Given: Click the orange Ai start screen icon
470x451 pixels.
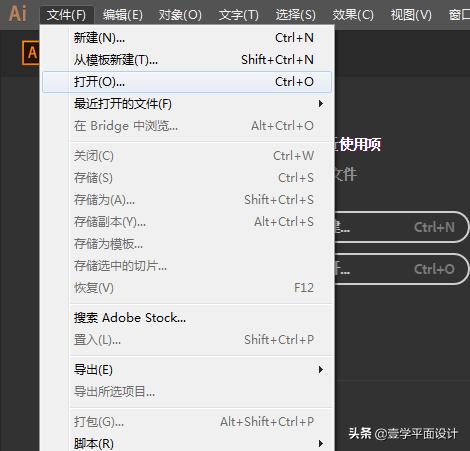Looking at the screenshot, I should point(31,53).
